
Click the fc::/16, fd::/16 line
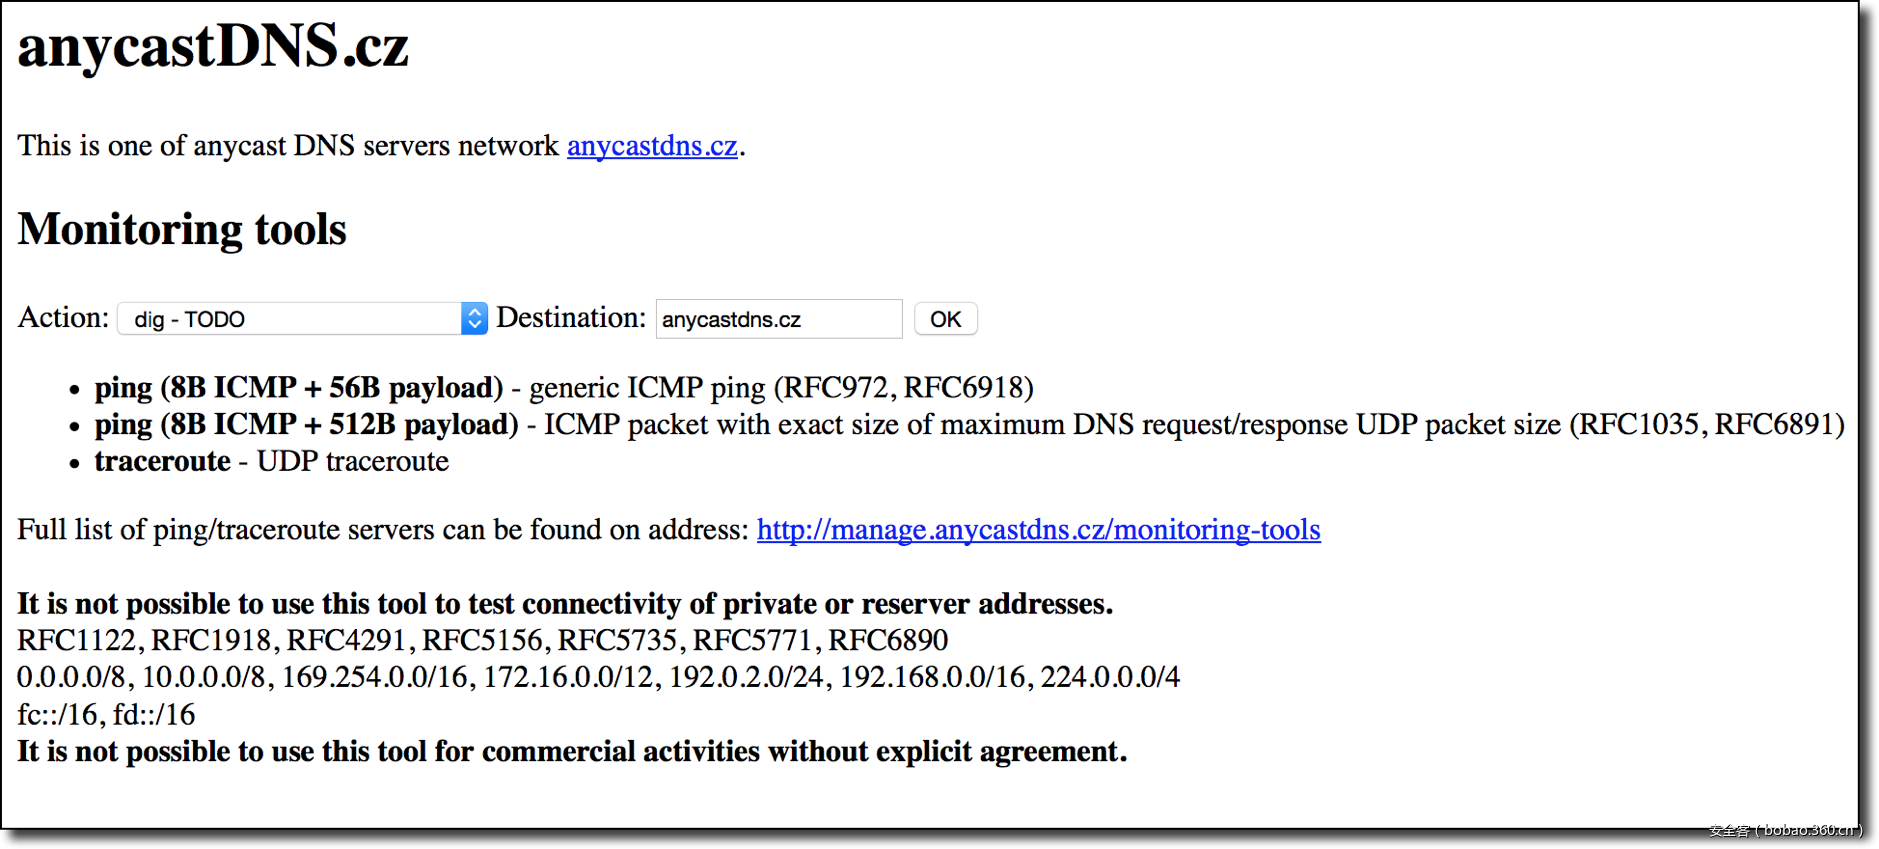[x=106, y=715]
